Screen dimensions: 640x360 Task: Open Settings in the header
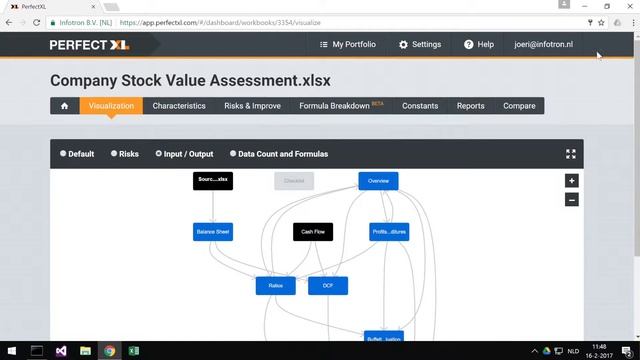(x=420, y=44)
